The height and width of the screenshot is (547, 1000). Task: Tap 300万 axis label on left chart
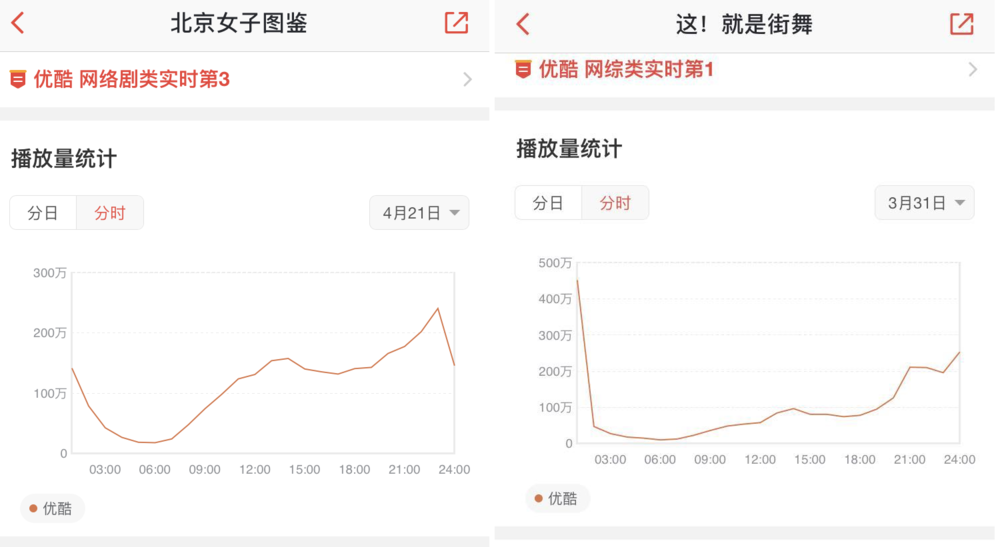(x=50, y=273)
